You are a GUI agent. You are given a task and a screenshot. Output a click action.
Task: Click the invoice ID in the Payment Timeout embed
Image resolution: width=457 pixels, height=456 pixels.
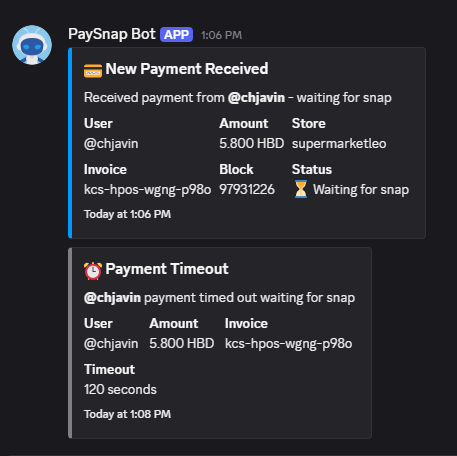pos(288,343)
